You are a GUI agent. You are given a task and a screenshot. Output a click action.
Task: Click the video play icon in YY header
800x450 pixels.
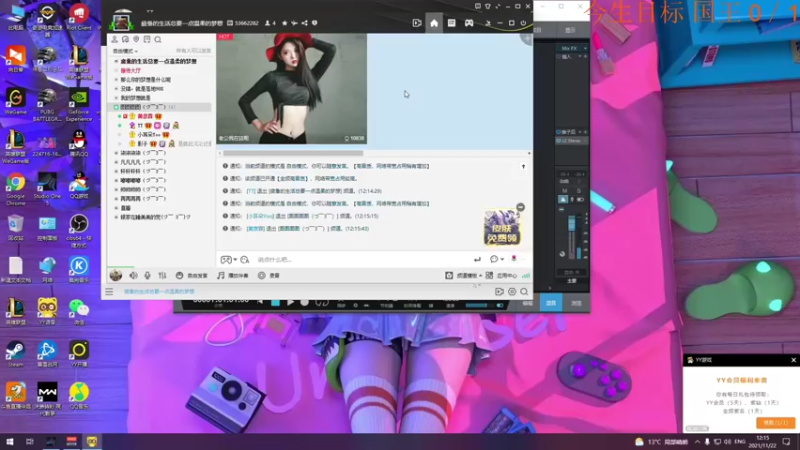coord(417,23)
